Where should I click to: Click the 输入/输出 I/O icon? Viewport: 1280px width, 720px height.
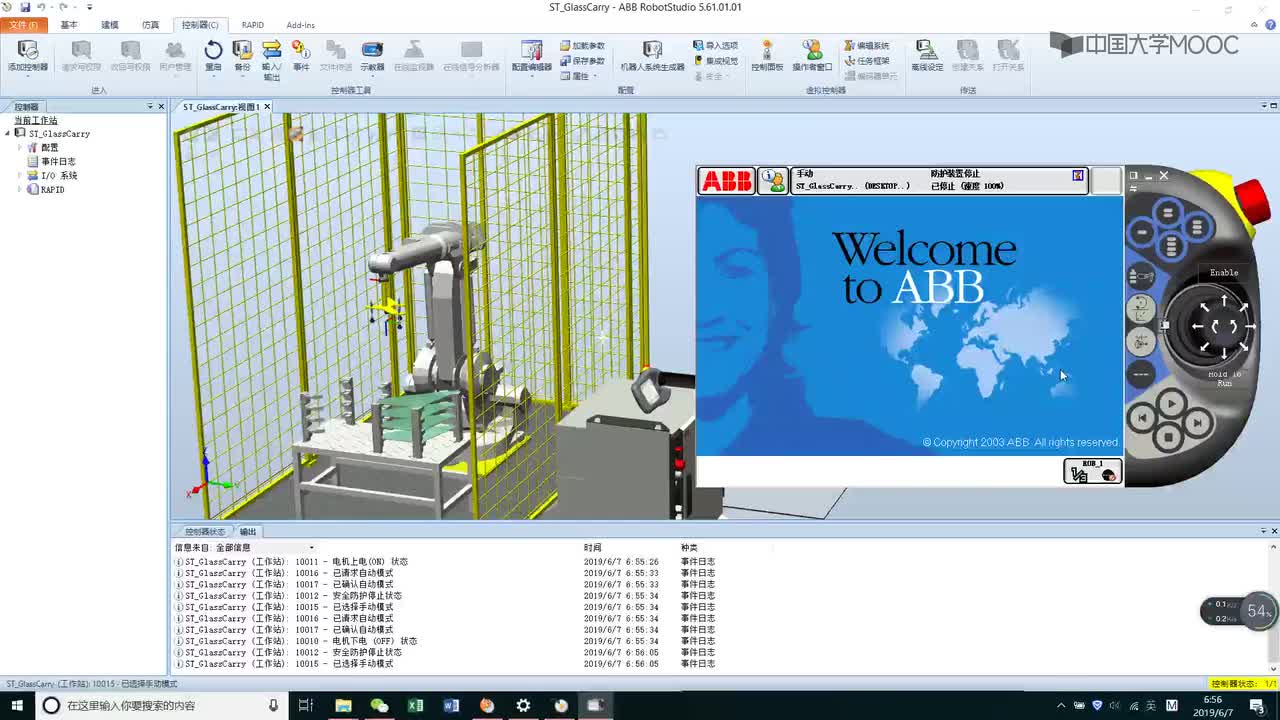pyautogui.click(x=271, y=60)
